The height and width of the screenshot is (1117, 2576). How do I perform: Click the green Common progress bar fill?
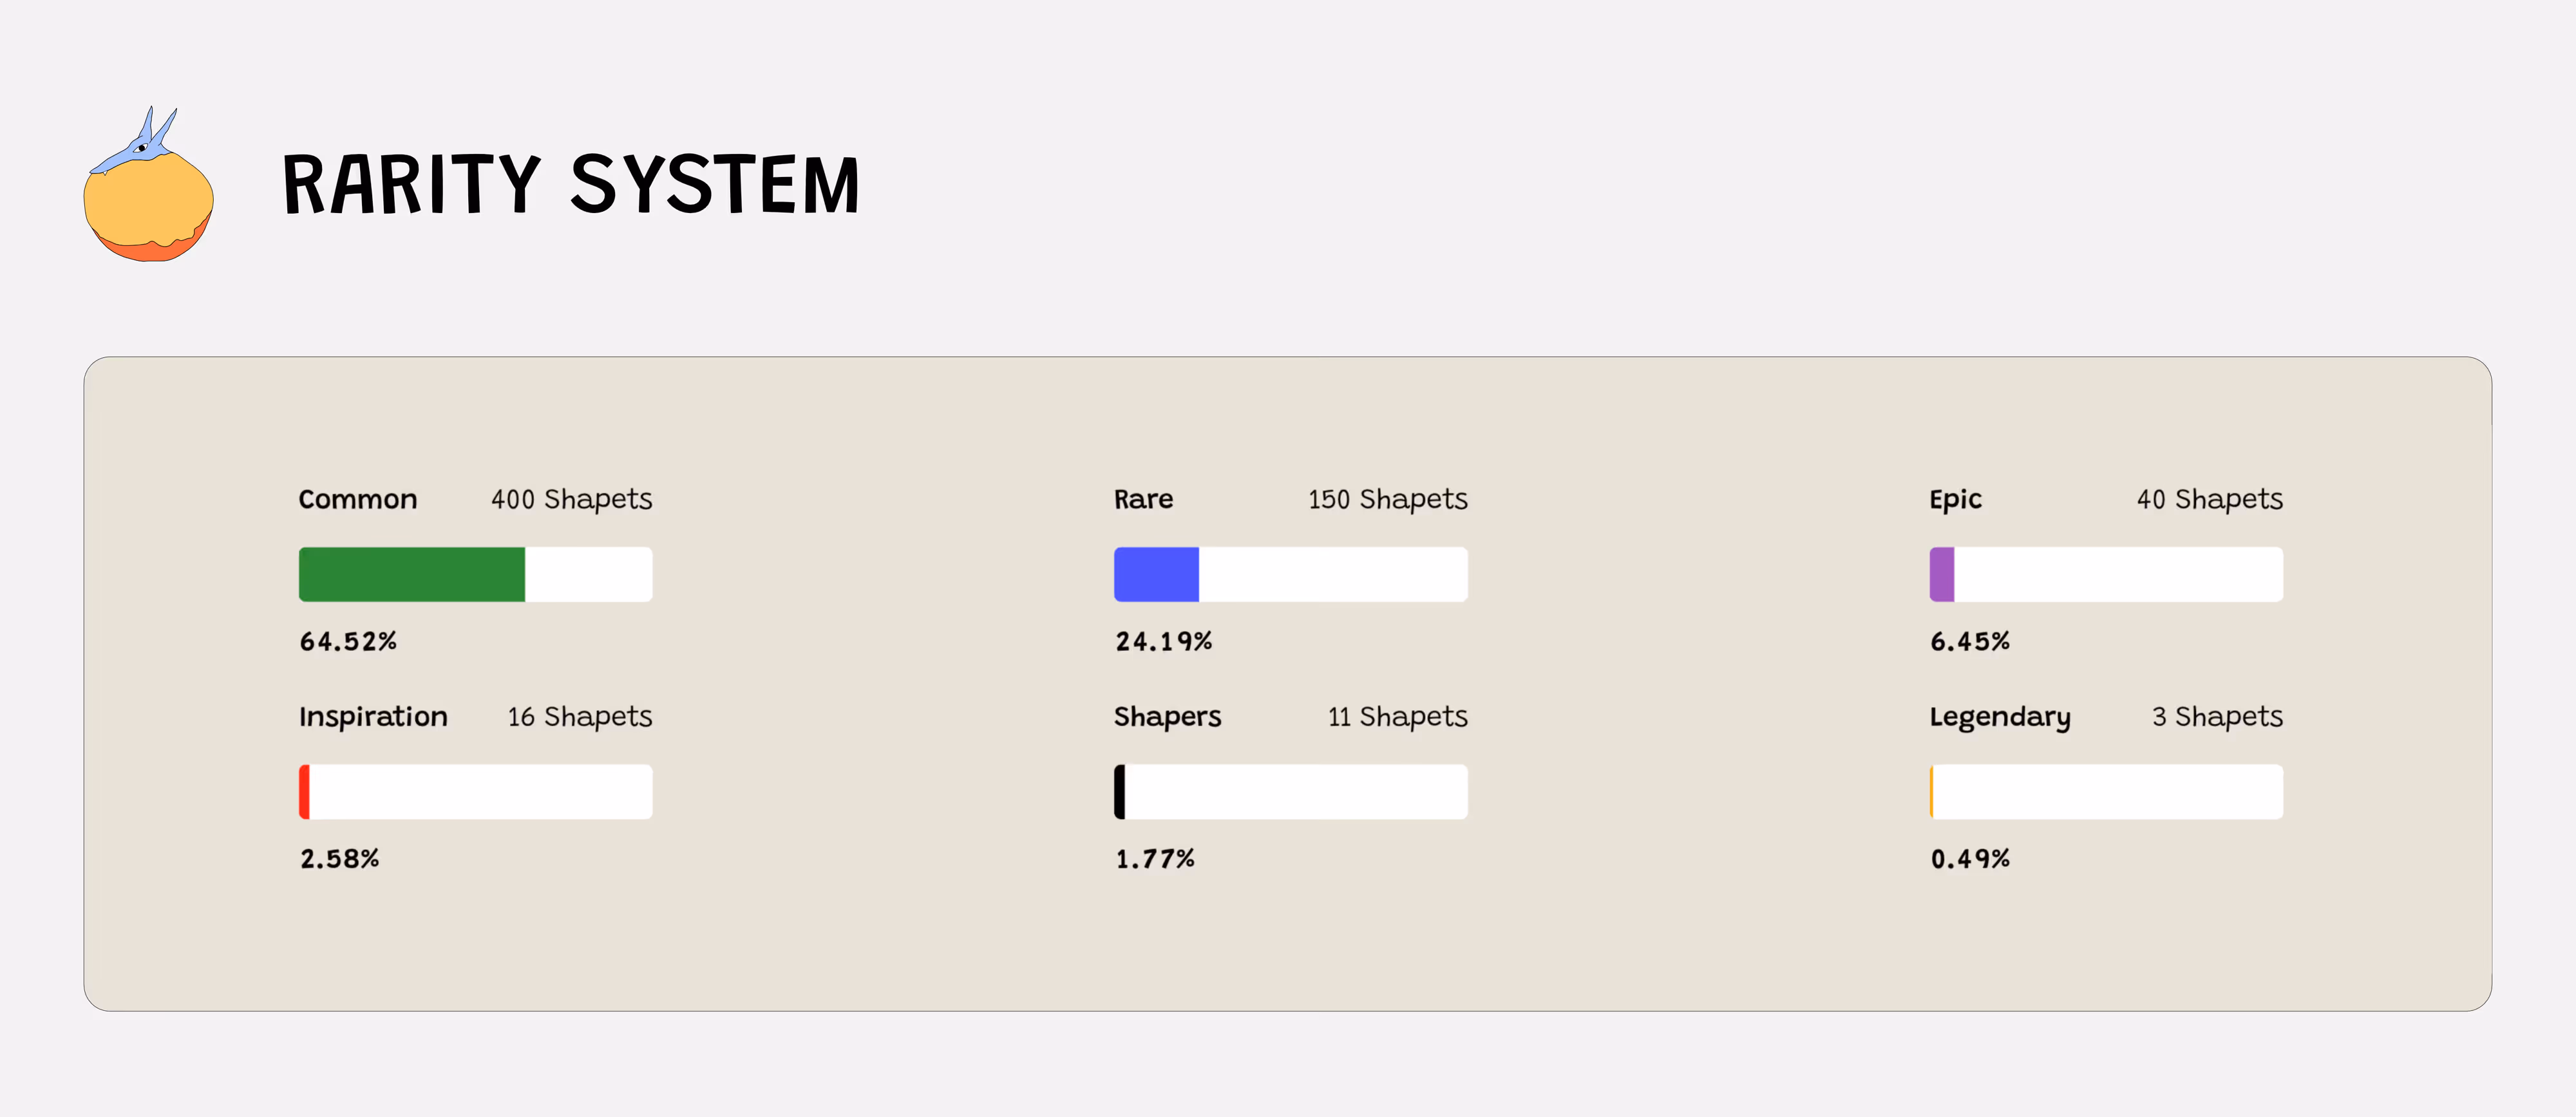pyautogui.click(x=411, y=574)
